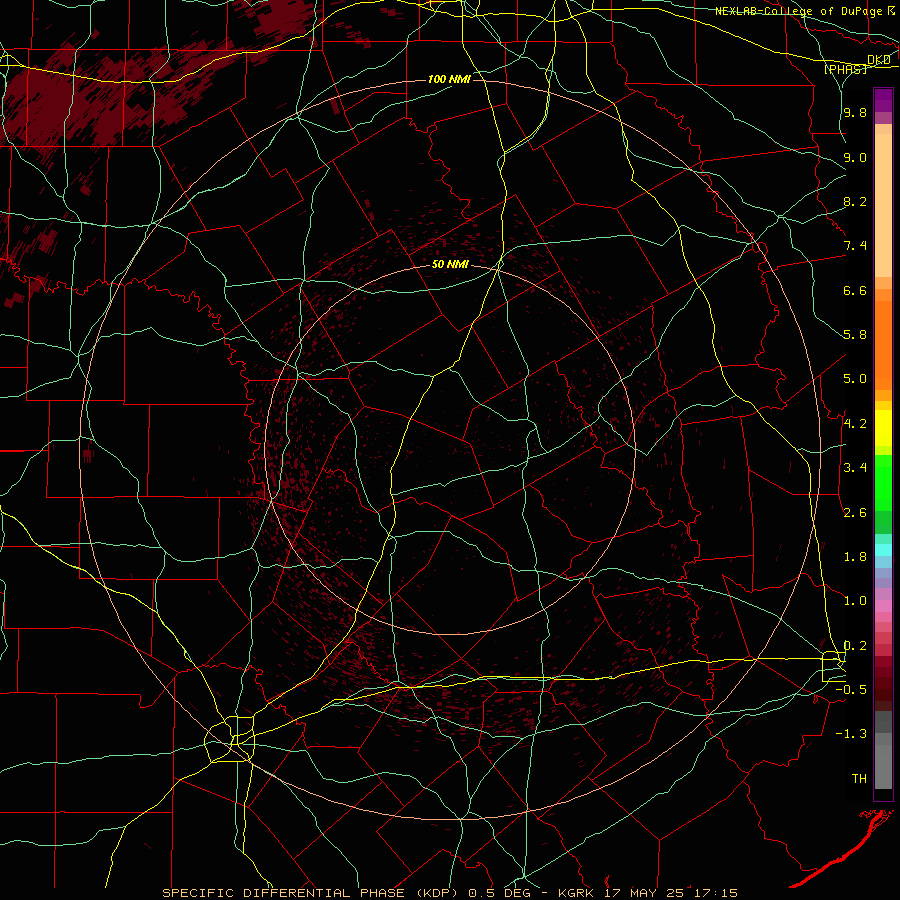The height and width of the screenshot is (900, 900).
Task: Click the 100 NMI range ring label
Action: pos(449,79)
